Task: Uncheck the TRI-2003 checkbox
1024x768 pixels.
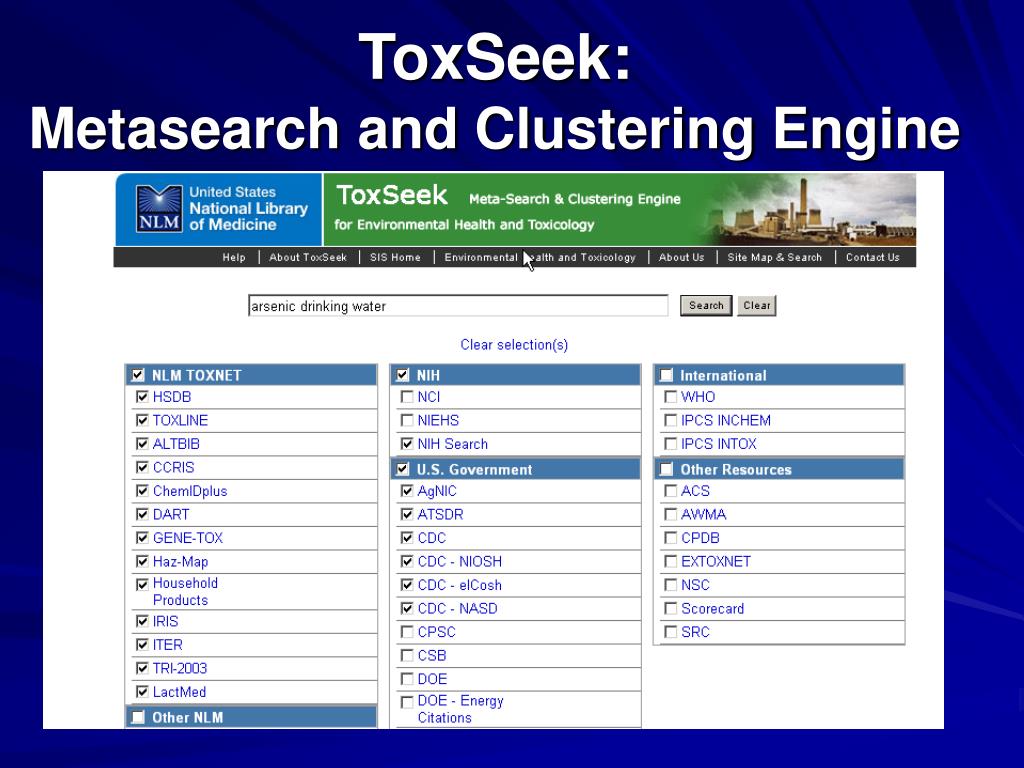Action: pyautogui.click(x=142, y=668)
